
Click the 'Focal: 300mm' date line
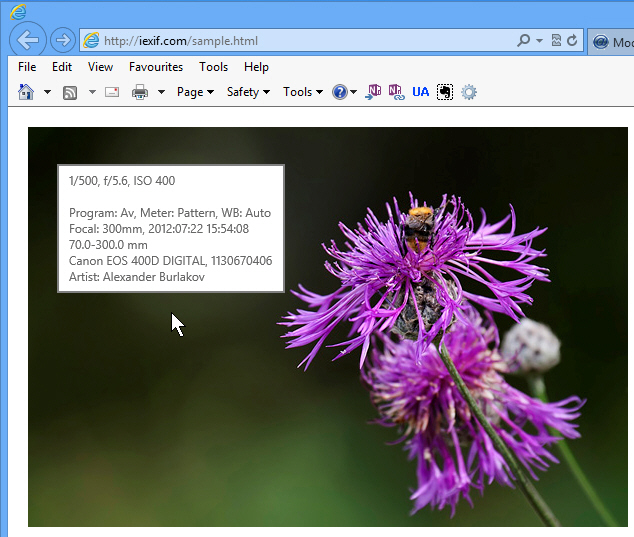[x=159, y=229]
